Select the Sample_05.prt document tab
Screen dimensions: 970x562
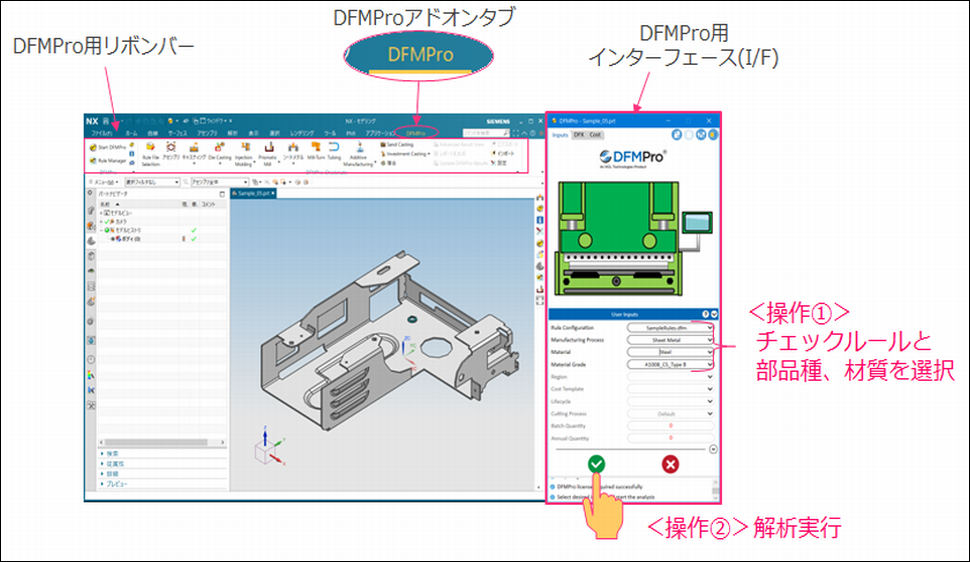point(254,193)
